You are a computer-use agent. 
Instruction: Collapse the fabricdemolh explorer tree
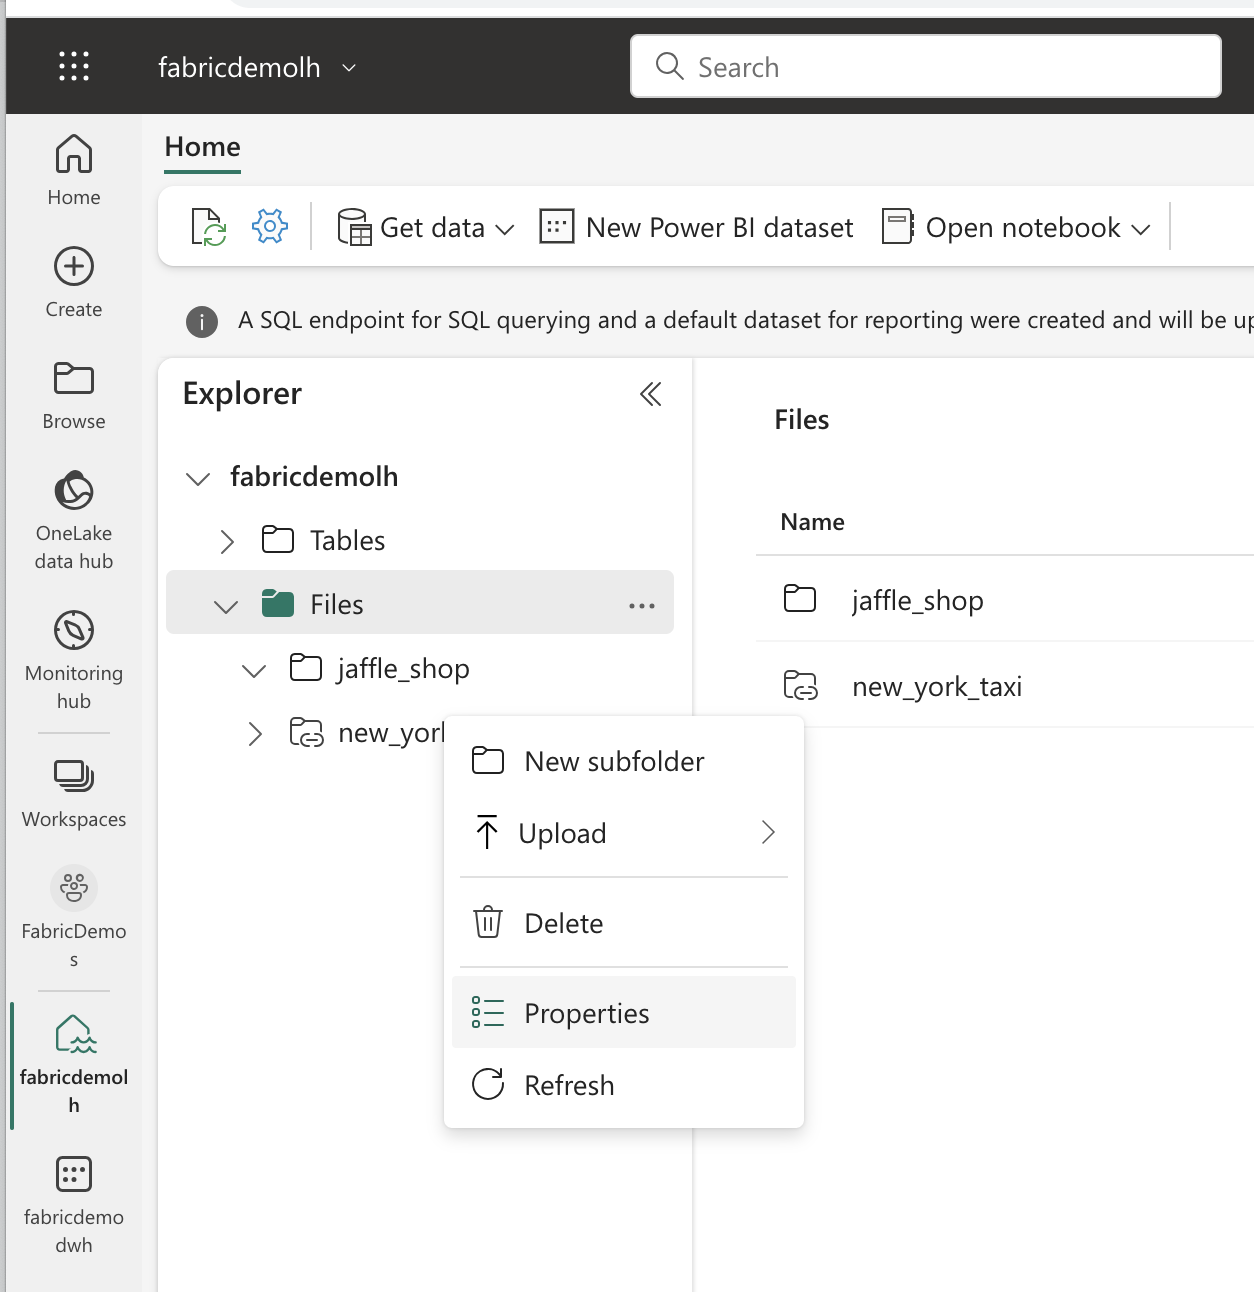tap(197, 477)
